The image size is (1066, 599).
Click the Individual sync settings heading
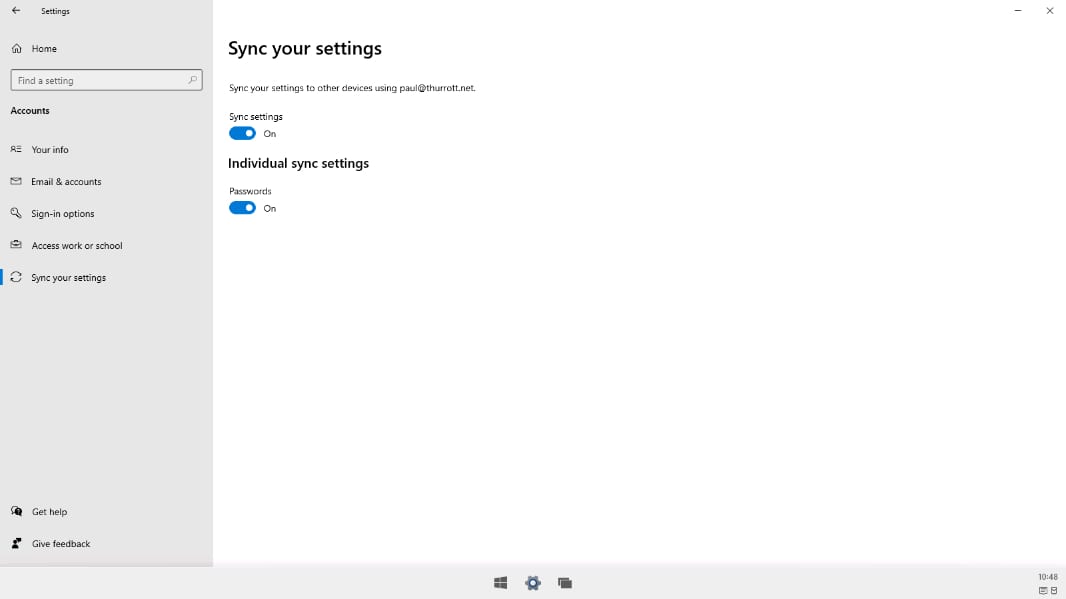[298, 164]
